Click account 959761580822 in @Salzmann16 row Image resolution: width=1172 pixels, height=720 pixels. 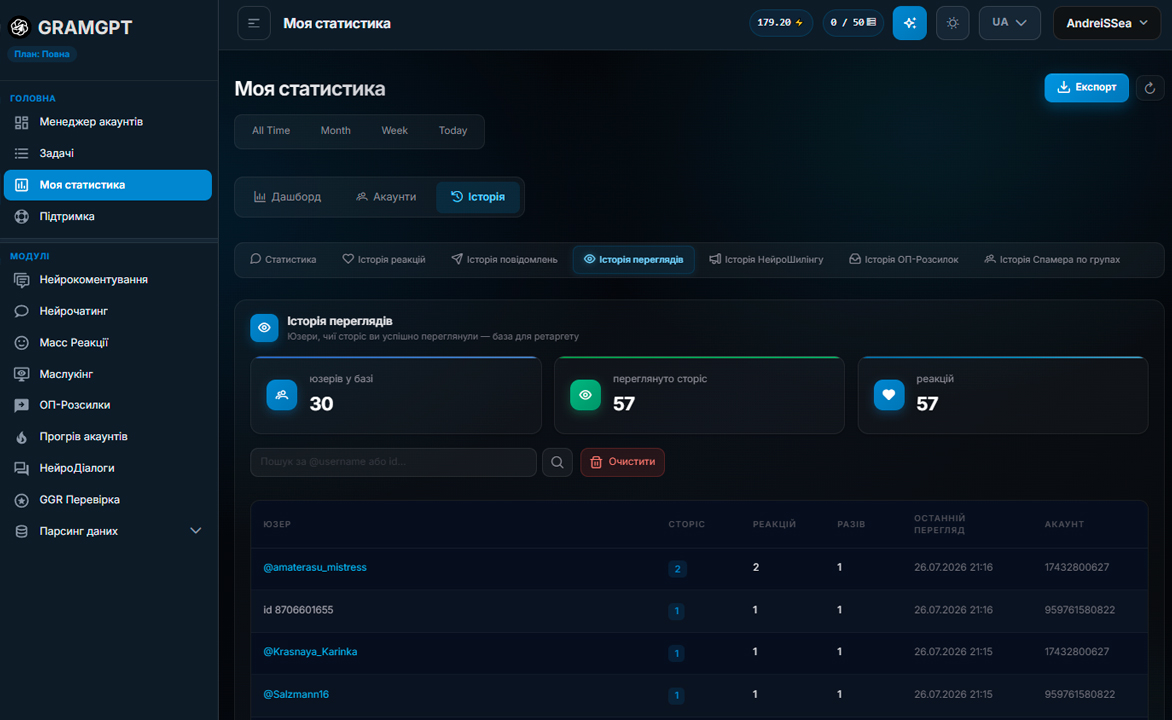1079,695
